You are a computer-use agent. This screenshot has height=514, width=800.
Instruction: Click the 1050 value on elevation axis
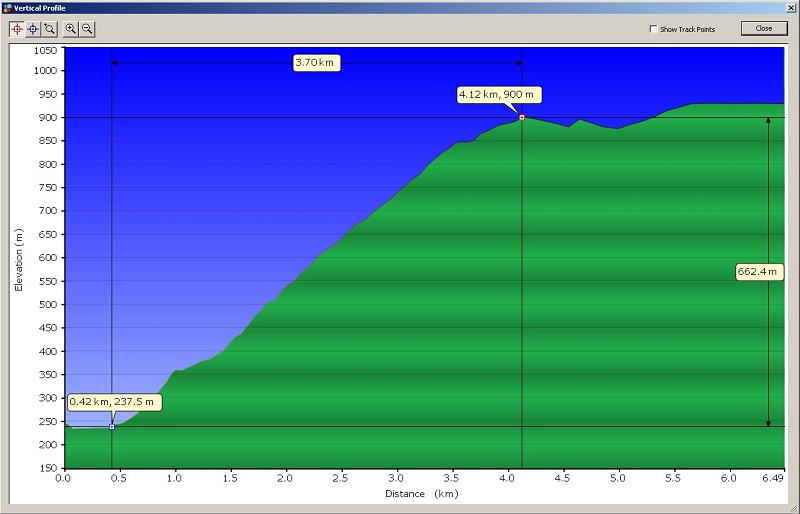coord(46,50)
